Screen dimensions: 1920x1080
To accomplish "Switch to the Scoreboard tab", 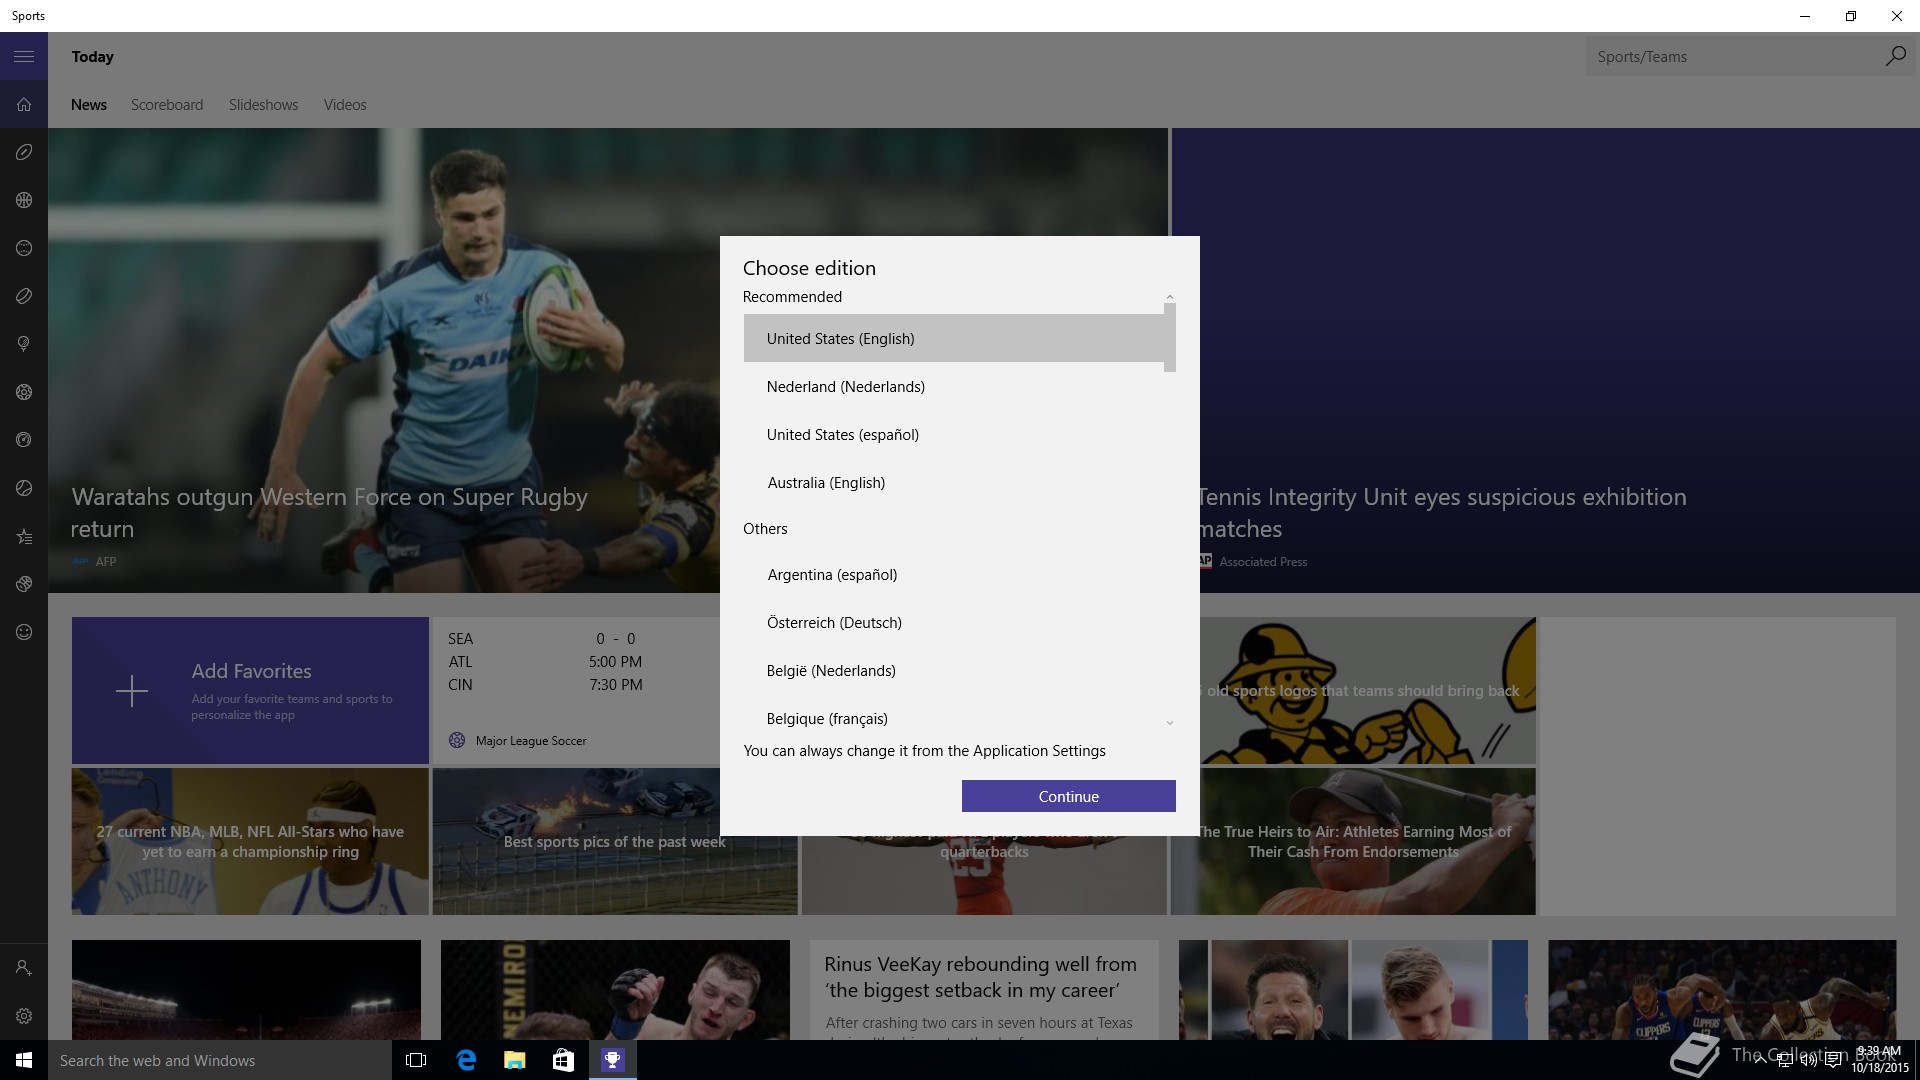I will [x=167, y=105].
